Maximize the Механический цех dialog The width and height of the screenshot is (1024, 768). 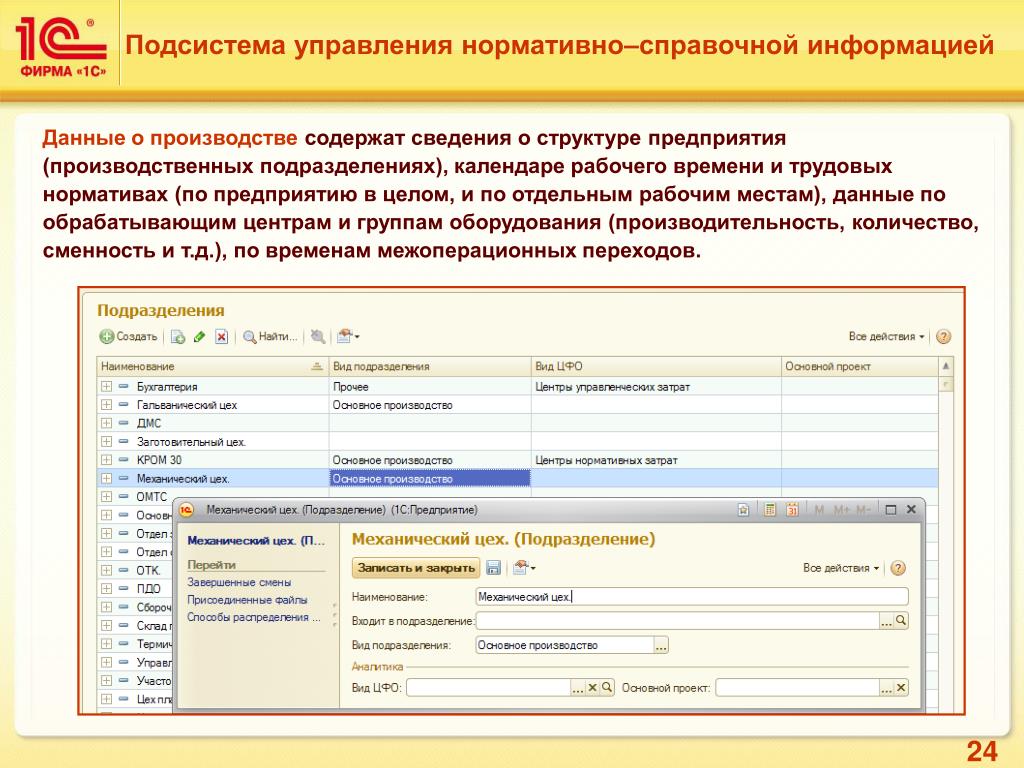tap(891, 510)
